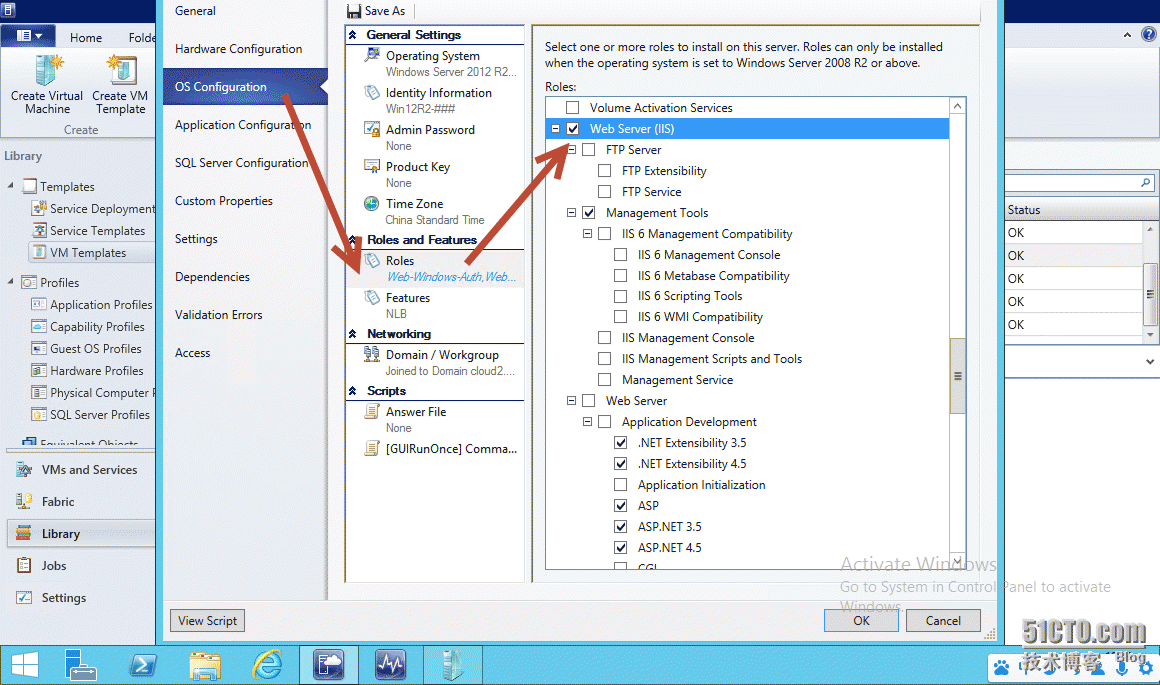Open the SQL Server Configuration page
The width and height of the screenshot is (1160, 685).
coord(242,163)
